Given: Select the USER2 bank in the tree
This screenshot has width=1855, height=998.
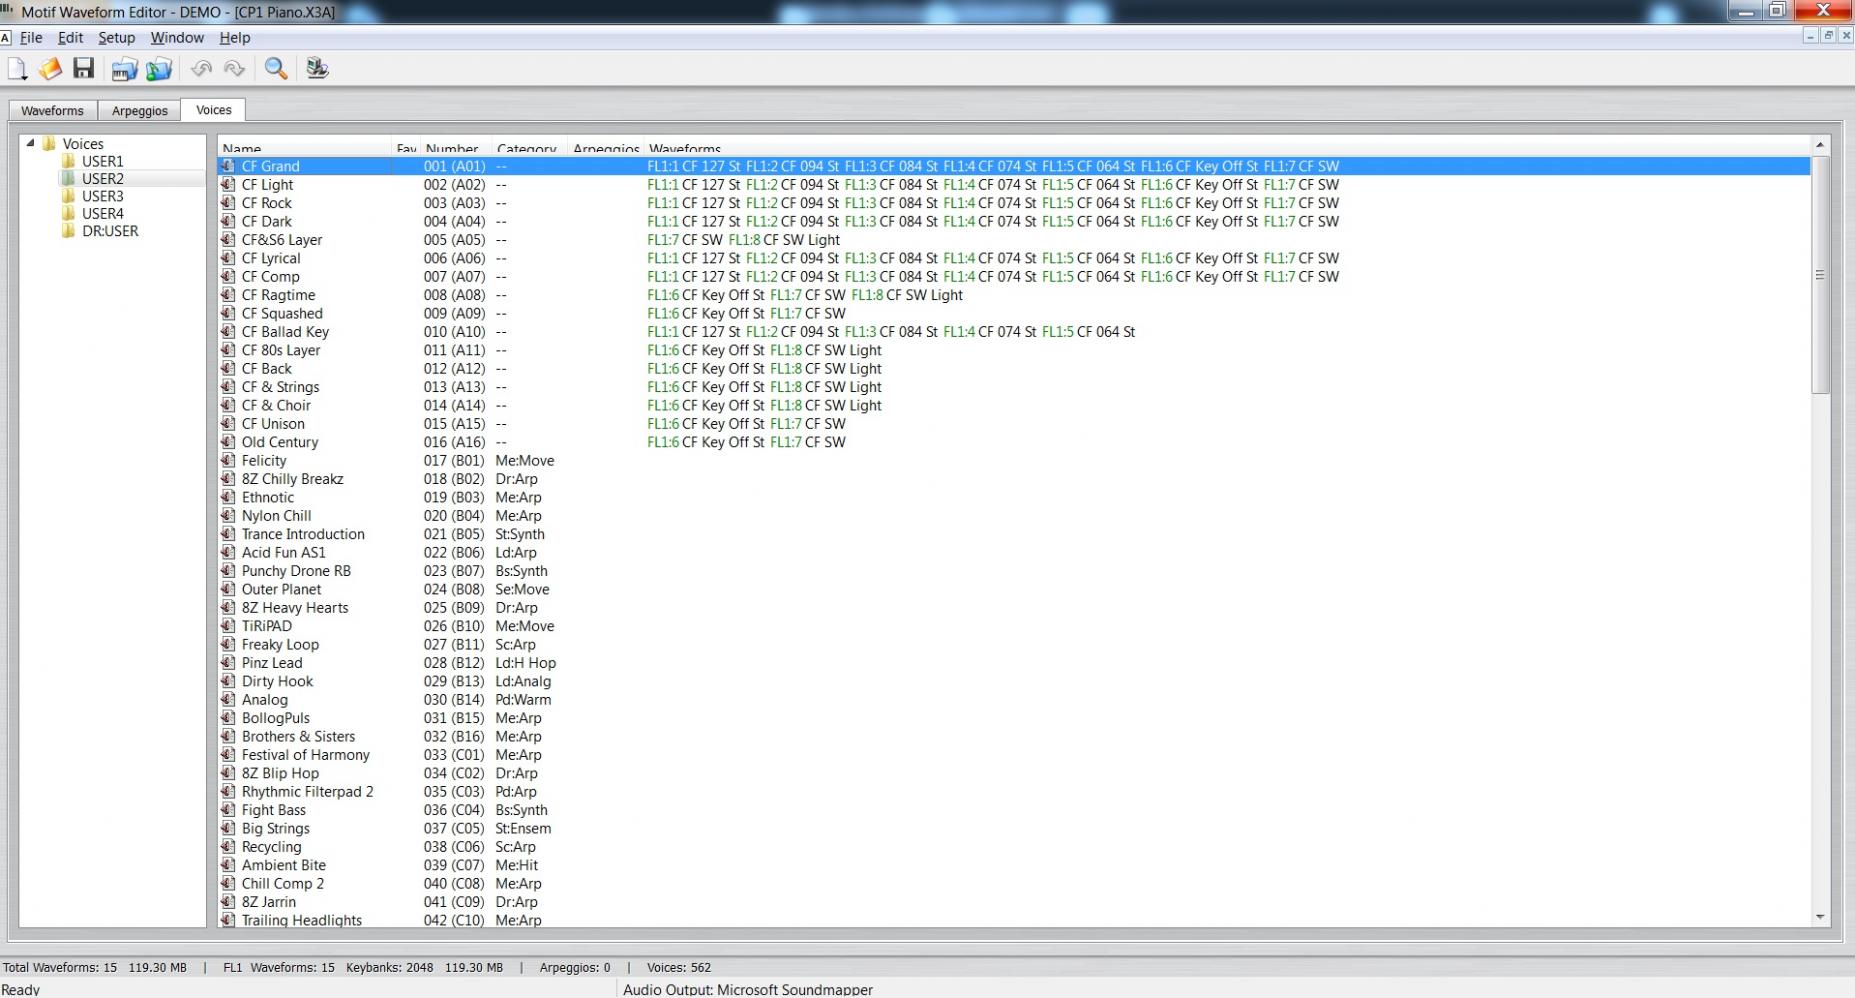Looking at the screenshot, I should click(103, 179).
